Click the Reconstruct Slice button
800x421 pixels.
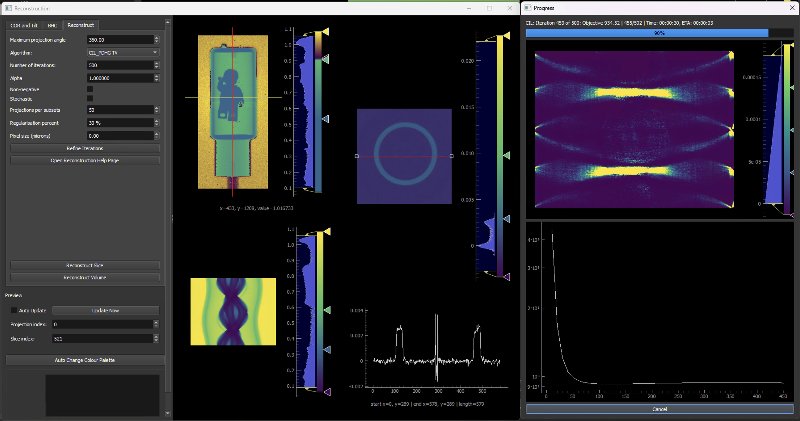(x=85, y=265)
